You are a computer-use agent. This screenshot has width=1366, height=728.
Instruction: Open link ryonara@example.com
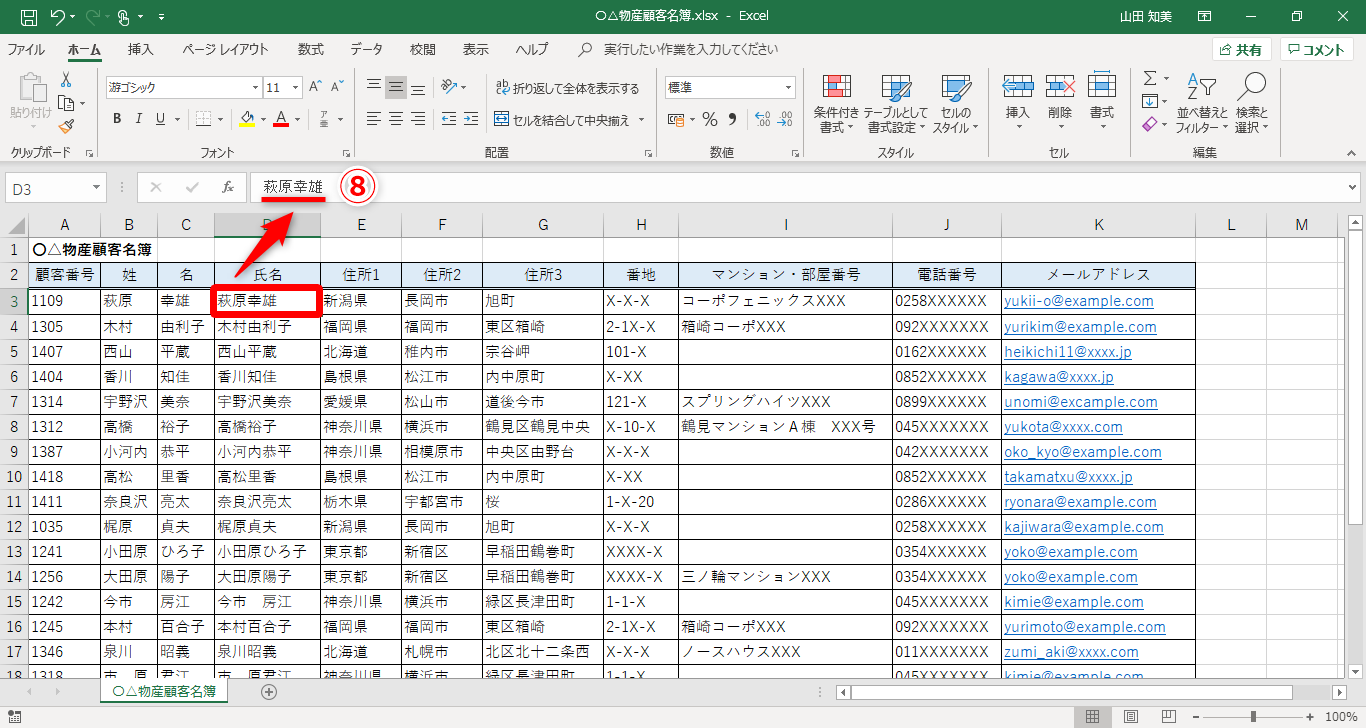1080,502
